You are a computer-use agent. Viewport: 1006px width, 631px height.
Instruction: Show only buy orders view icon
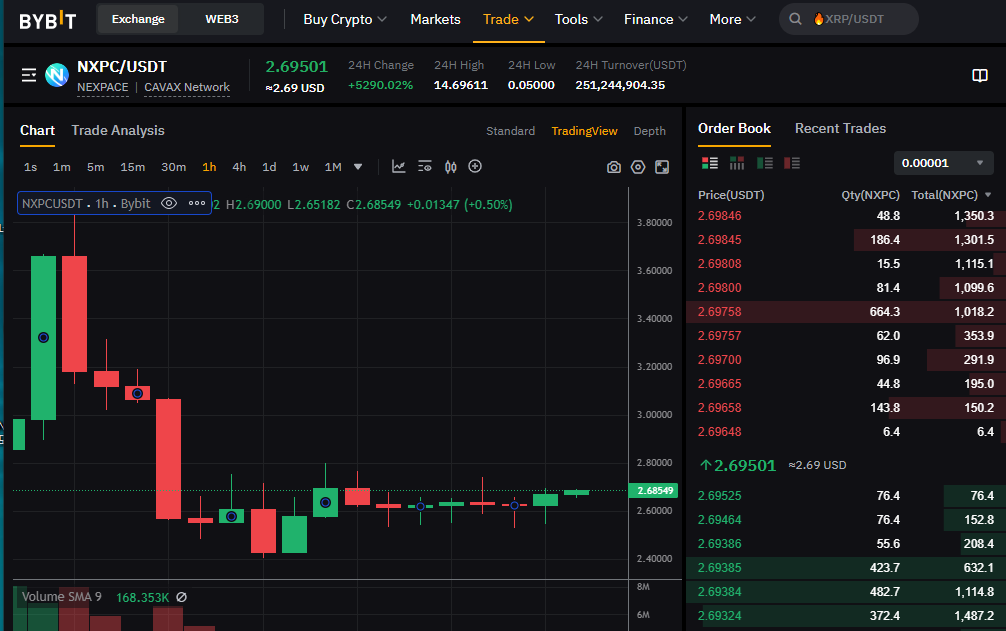click(765, 163)
